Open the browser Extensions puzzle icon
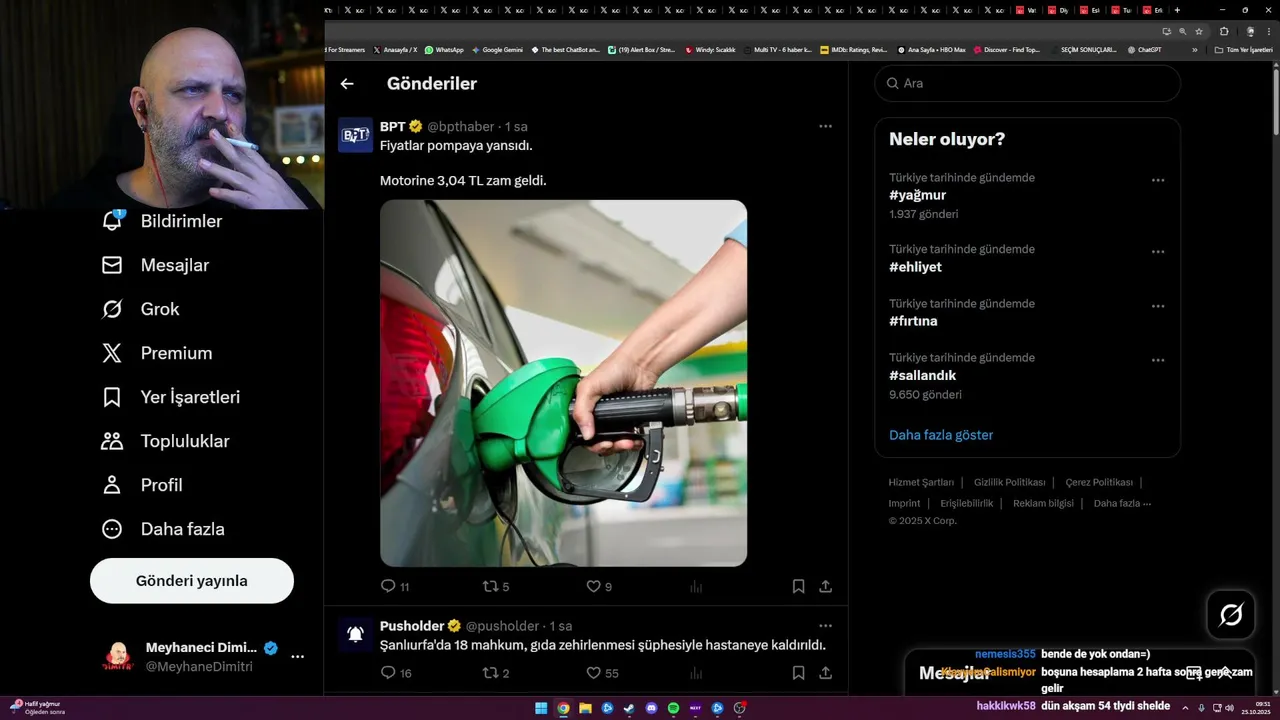The image size is (1280, 720). coord(1224,31)
